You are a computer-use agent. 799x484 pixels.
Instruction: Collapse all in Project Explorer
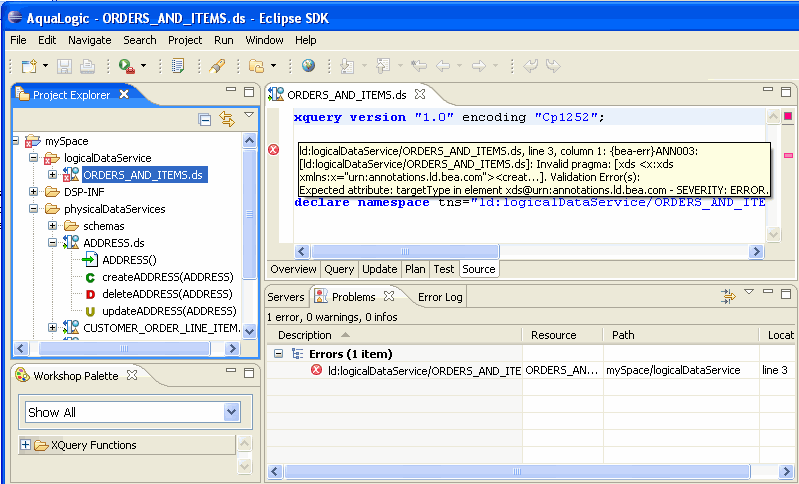(205, 120)
